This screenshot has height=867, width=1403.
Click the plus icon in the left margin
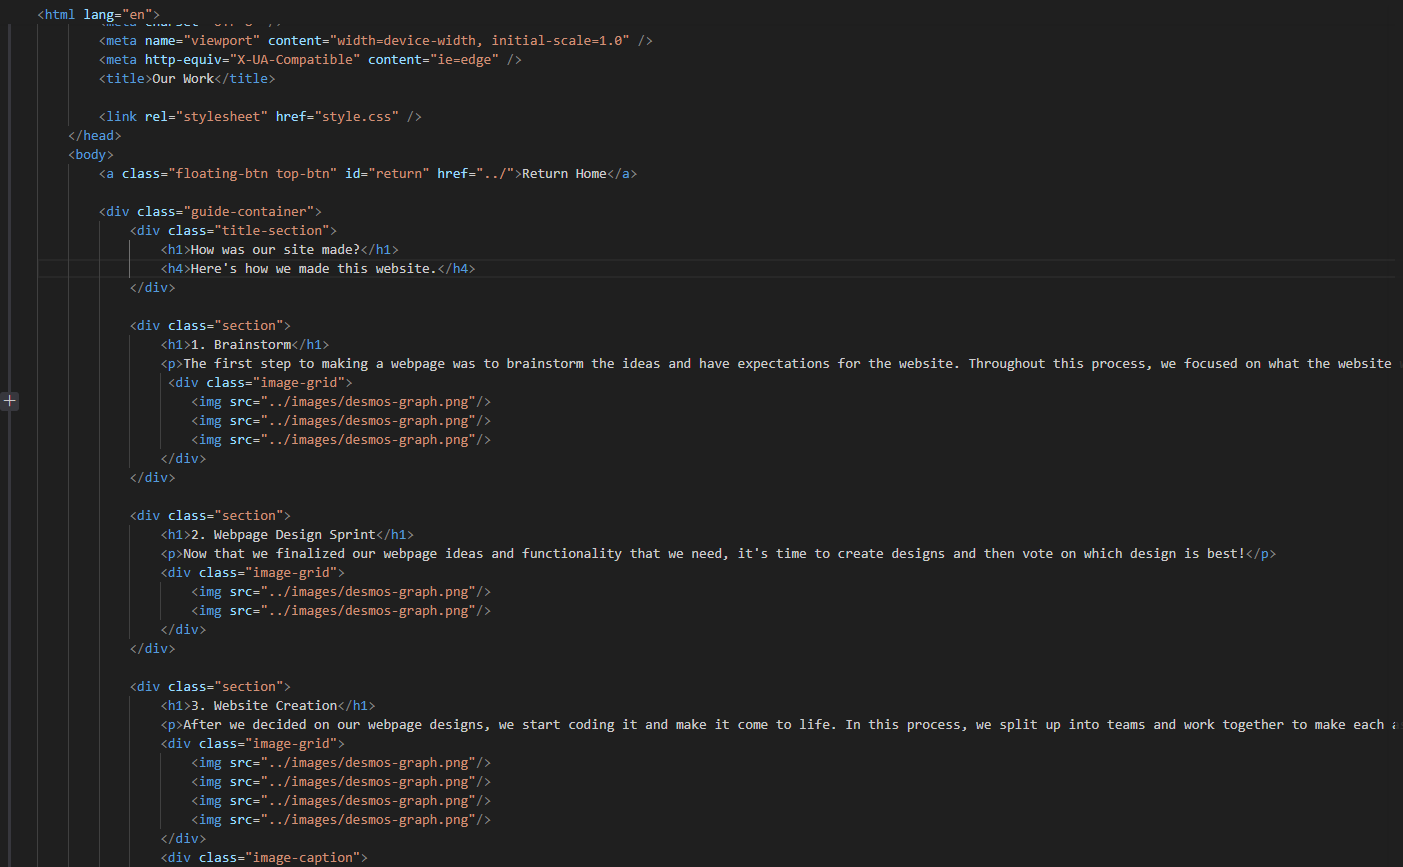coord(9,401)
